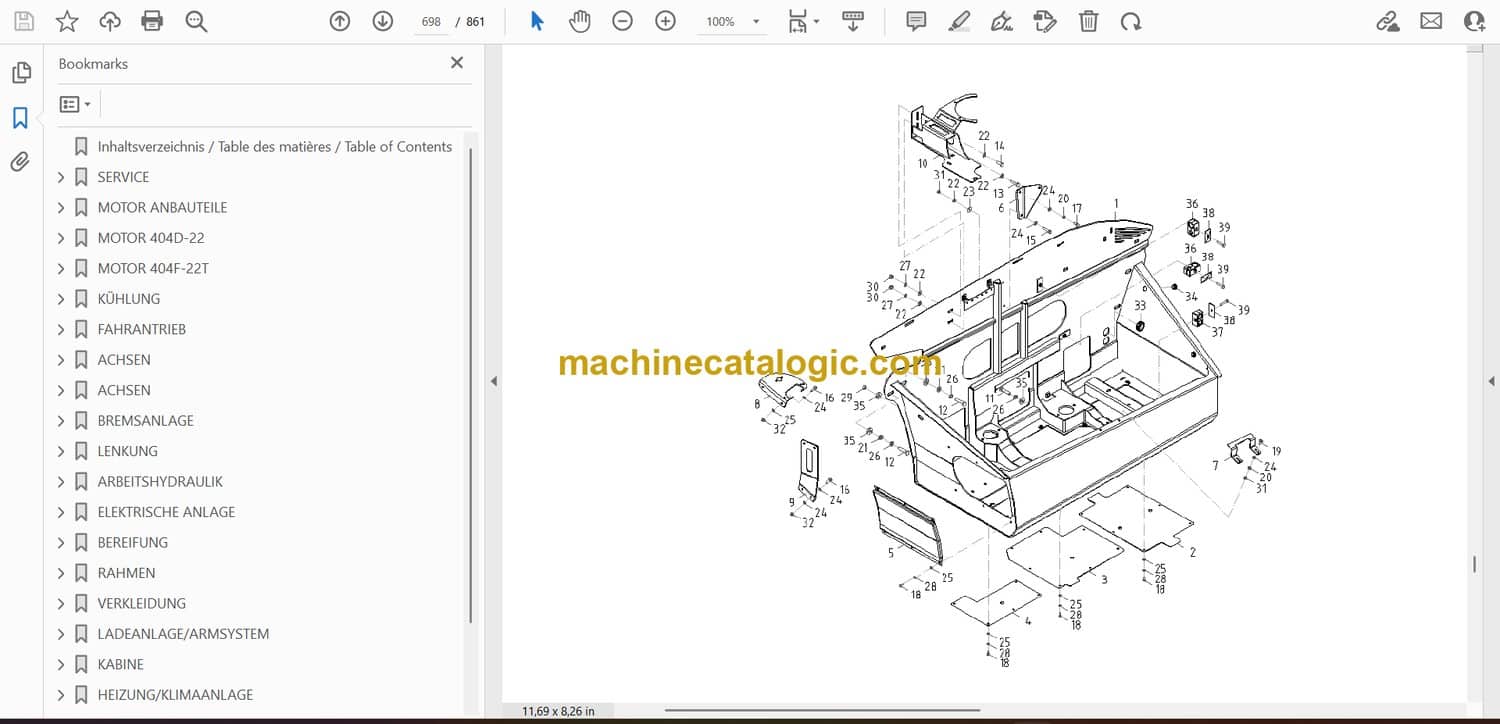
Task: Click the page number input field
Action: (431, 21)
